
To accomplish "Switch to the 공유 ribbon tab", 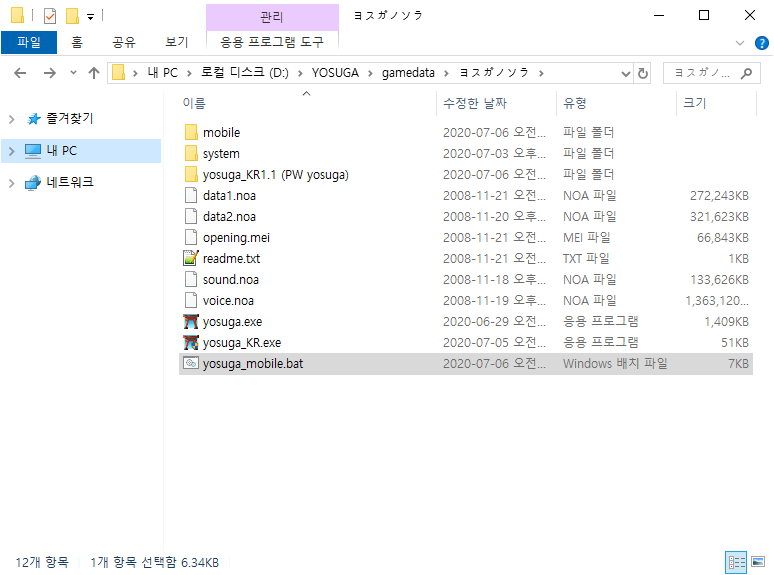I will pos(123,42).
